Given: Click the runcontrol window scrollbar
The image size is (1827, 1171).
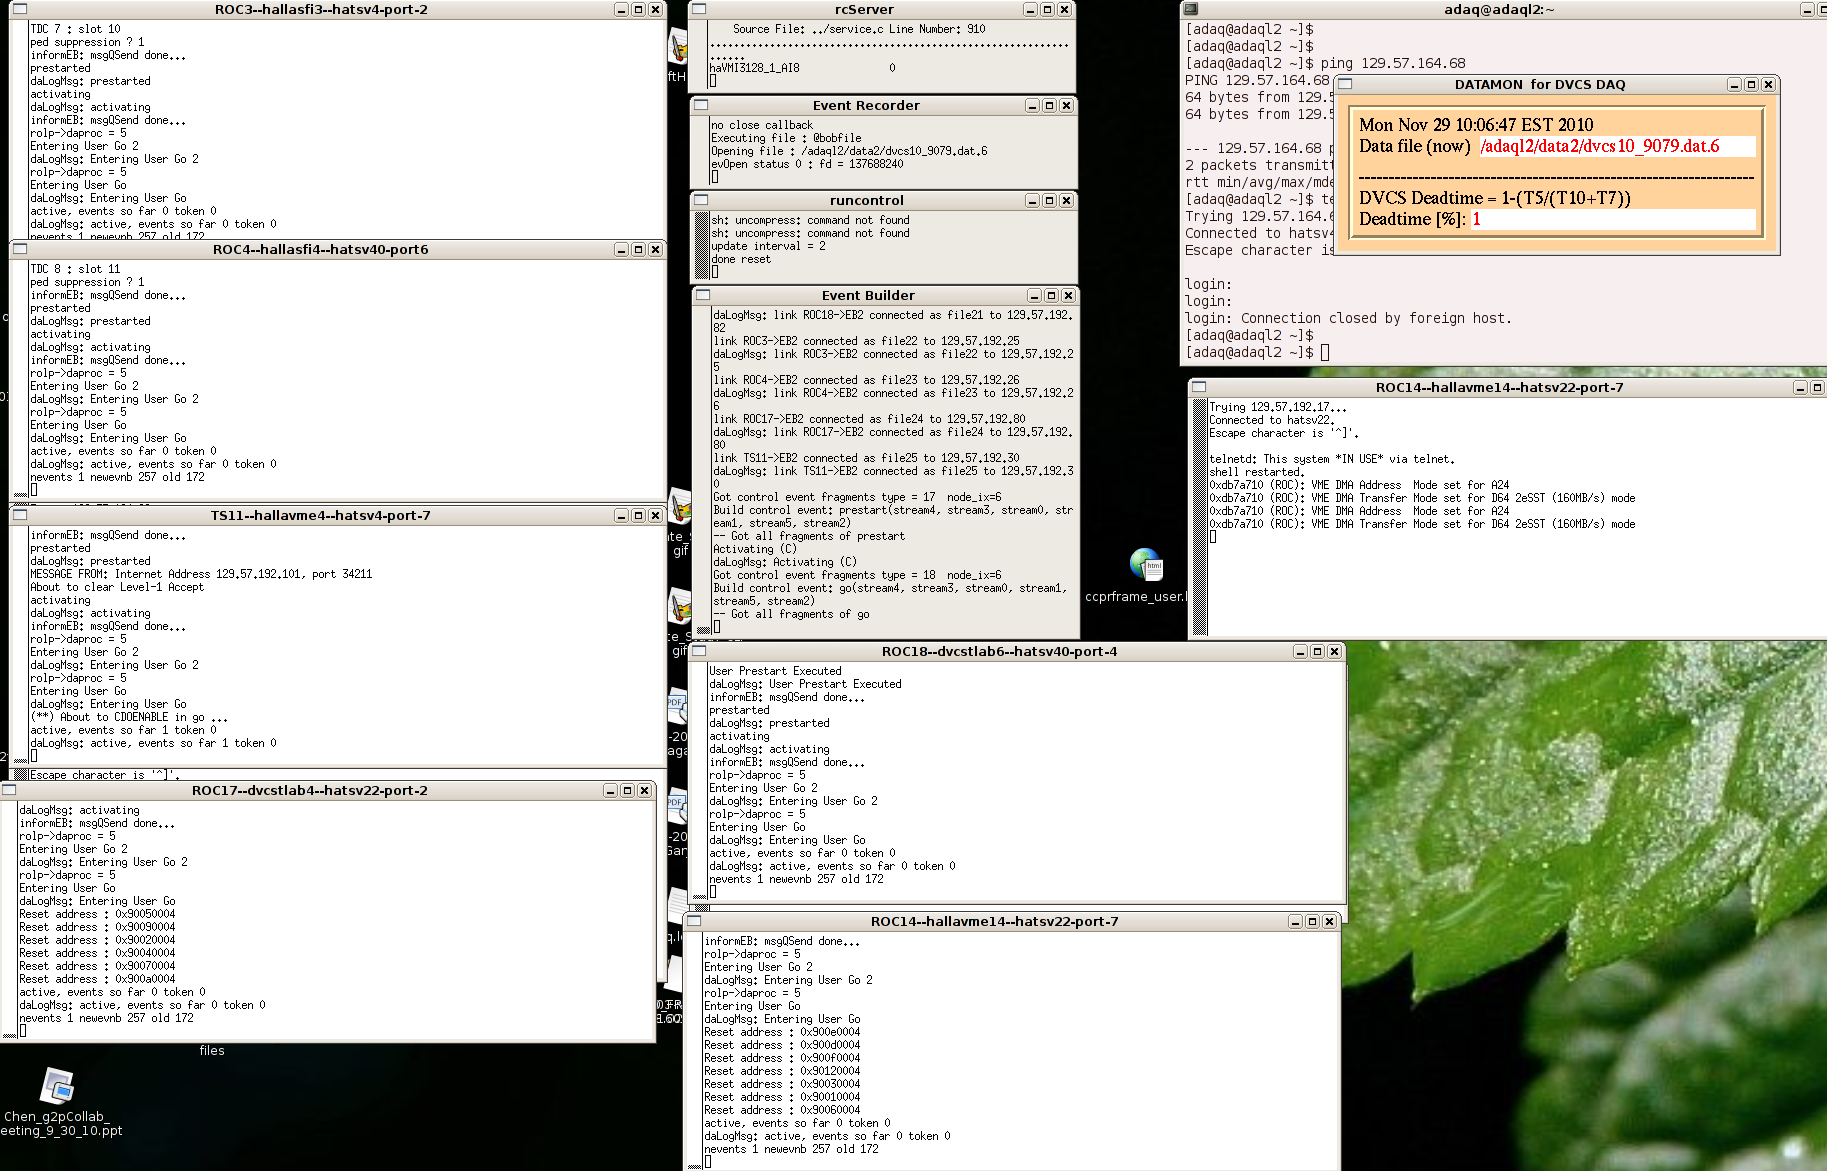Looking at the screenshot, I should (x=701, y=245).
